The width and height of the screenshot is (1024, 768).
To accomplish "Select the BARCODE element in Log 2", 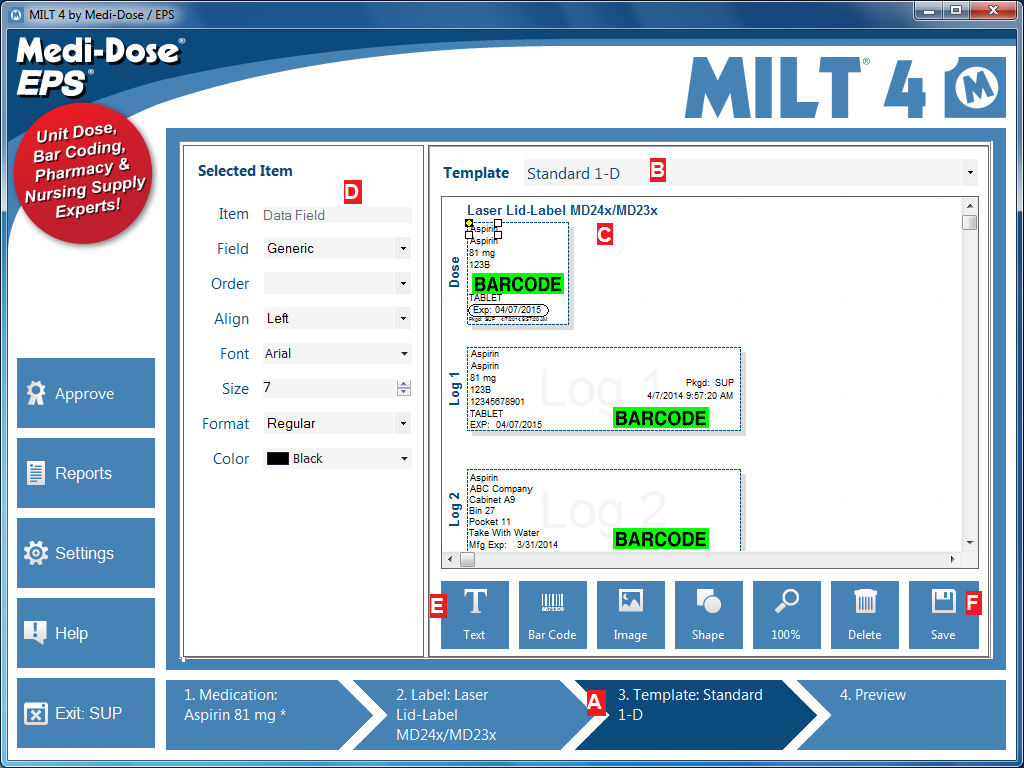I will [x=660, y=539].
